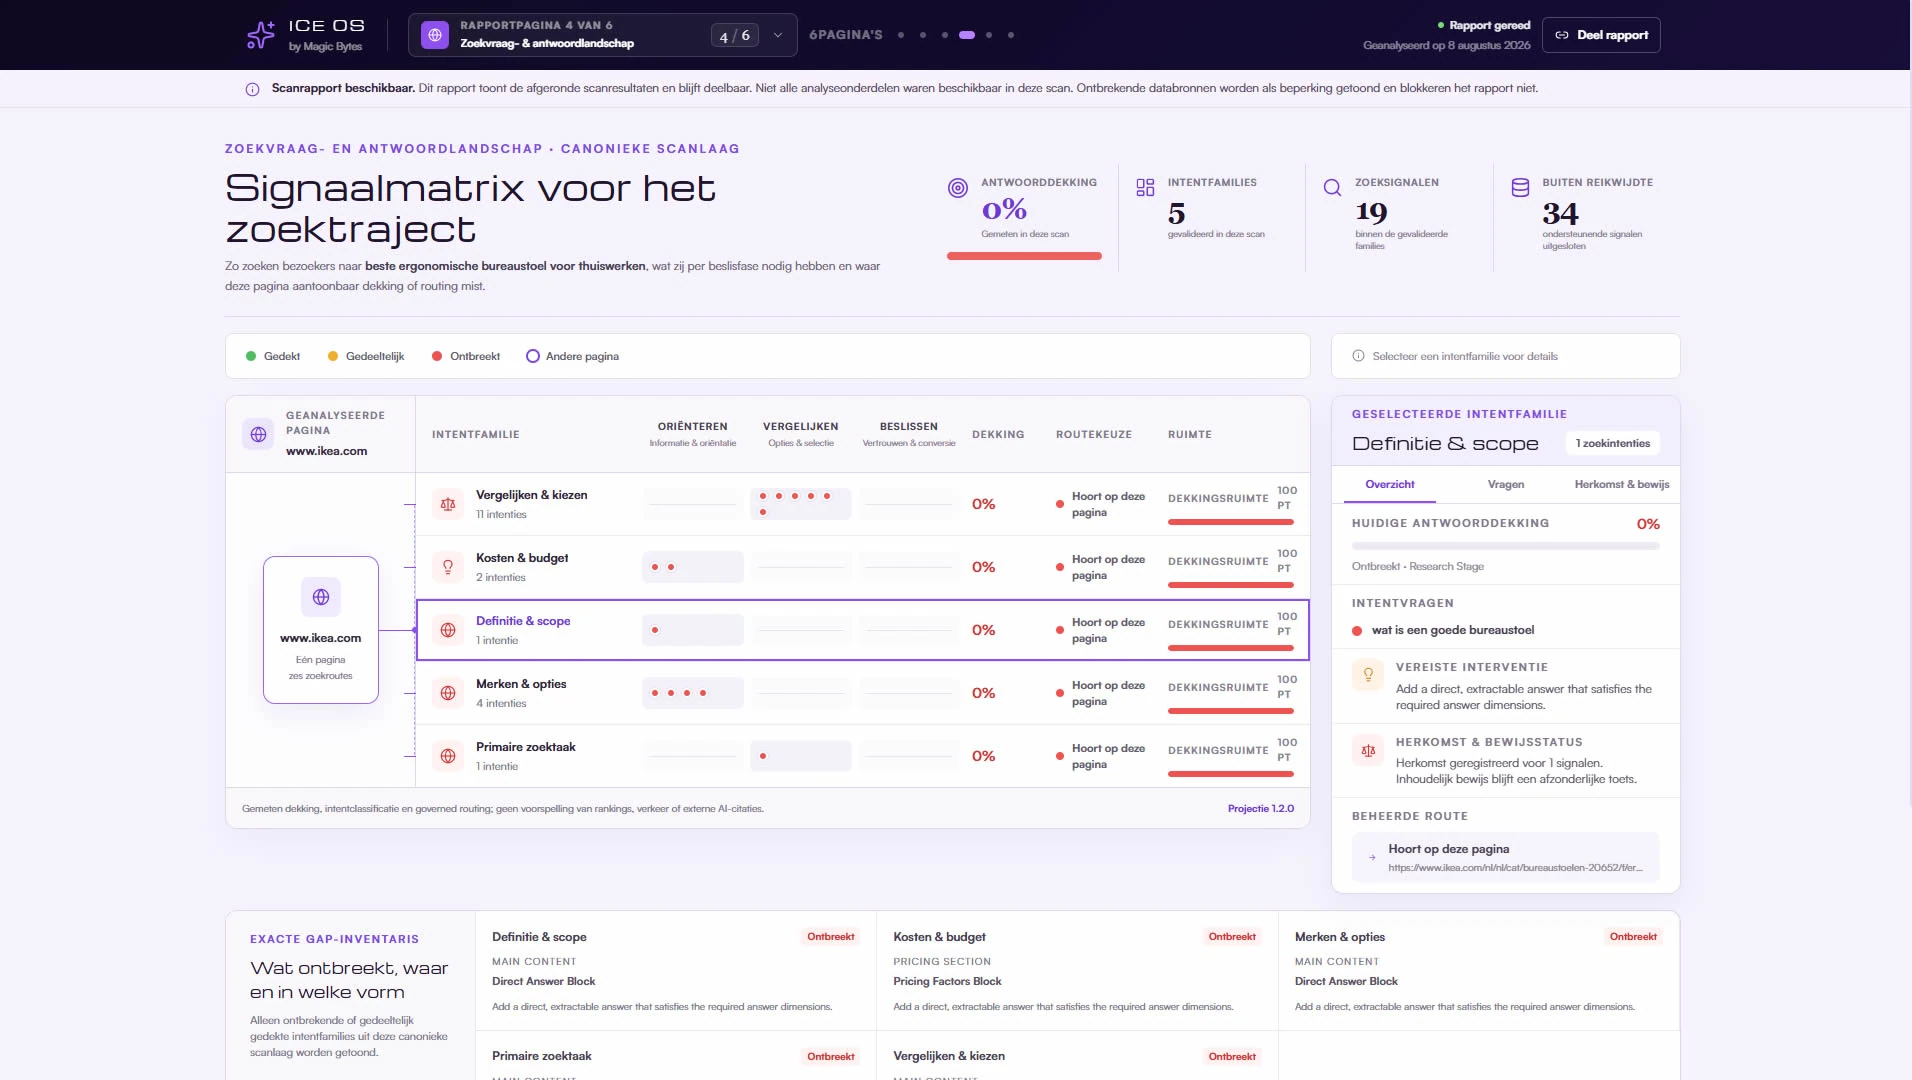Open the ikea.com bureaustoelen link

pyautogui.click(x=1515, y=868)
